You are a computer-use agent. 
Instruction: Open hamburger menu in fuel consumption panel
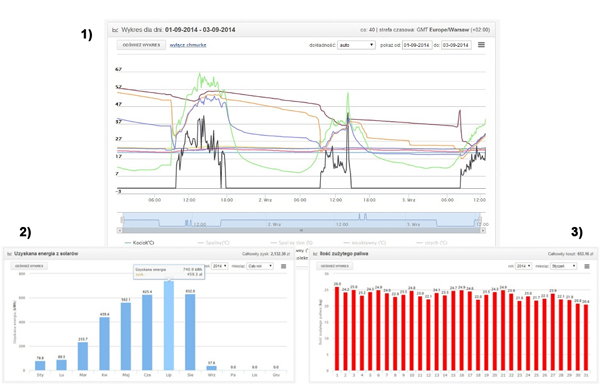[x=587, y=266]
